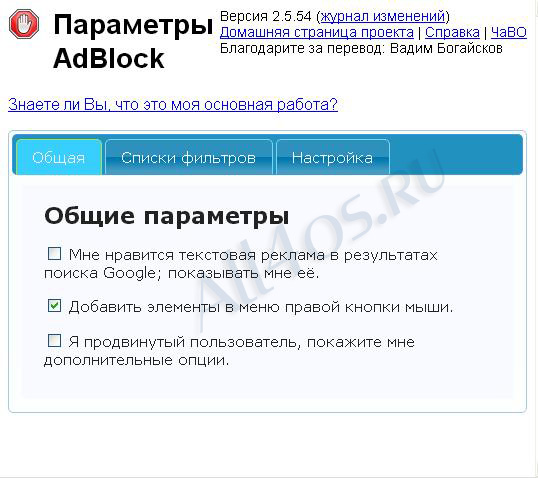
Task: Enable Google text ads checkbox
Action: point(54,254)
